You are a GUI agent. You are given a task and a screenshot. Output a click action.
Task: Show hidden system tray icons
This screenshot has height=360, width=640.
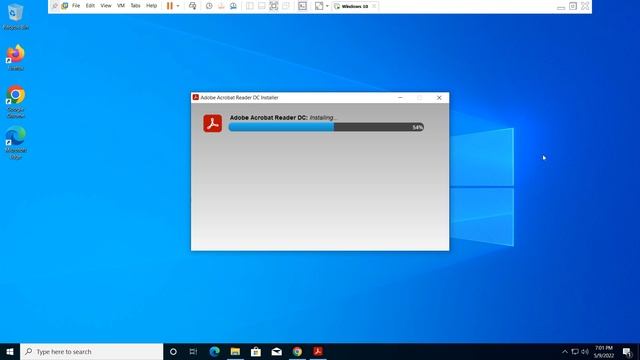(564, 351)
